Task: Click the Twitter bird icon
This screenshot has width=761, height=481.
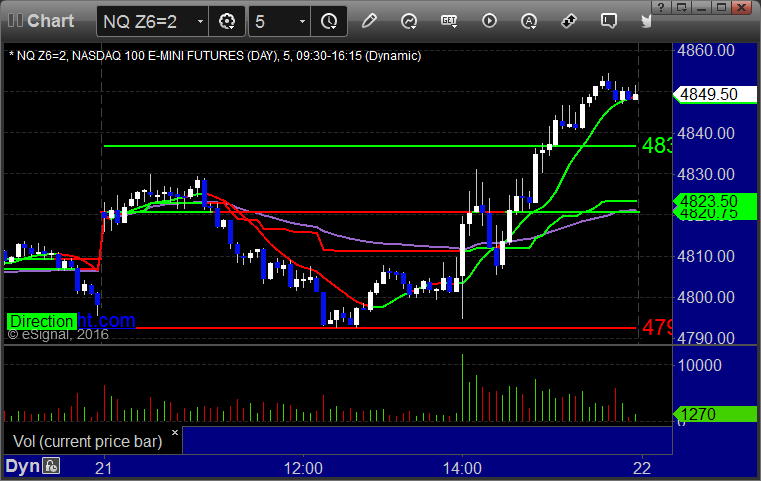Action: pos(646,21)
